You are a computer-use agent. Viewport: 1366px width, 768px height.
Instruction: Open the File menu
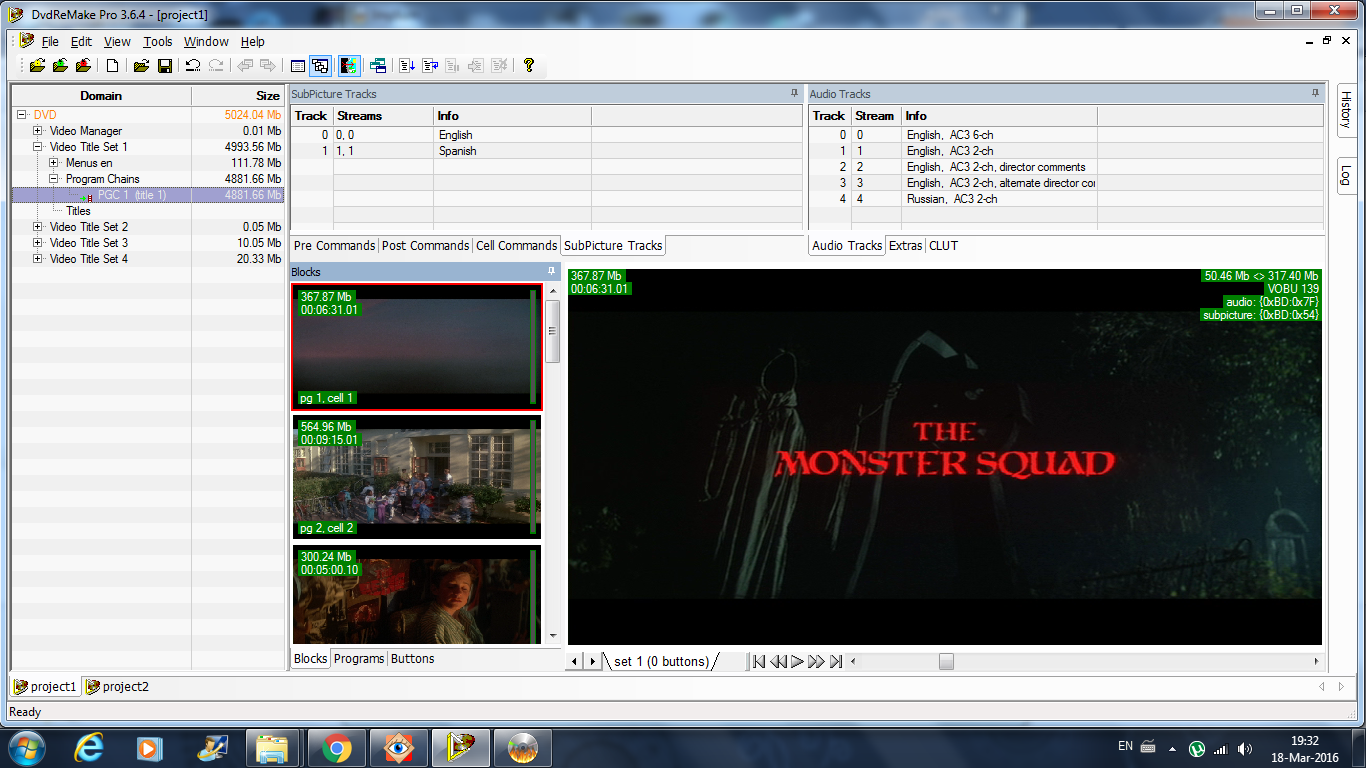click(x=50, y=42)
